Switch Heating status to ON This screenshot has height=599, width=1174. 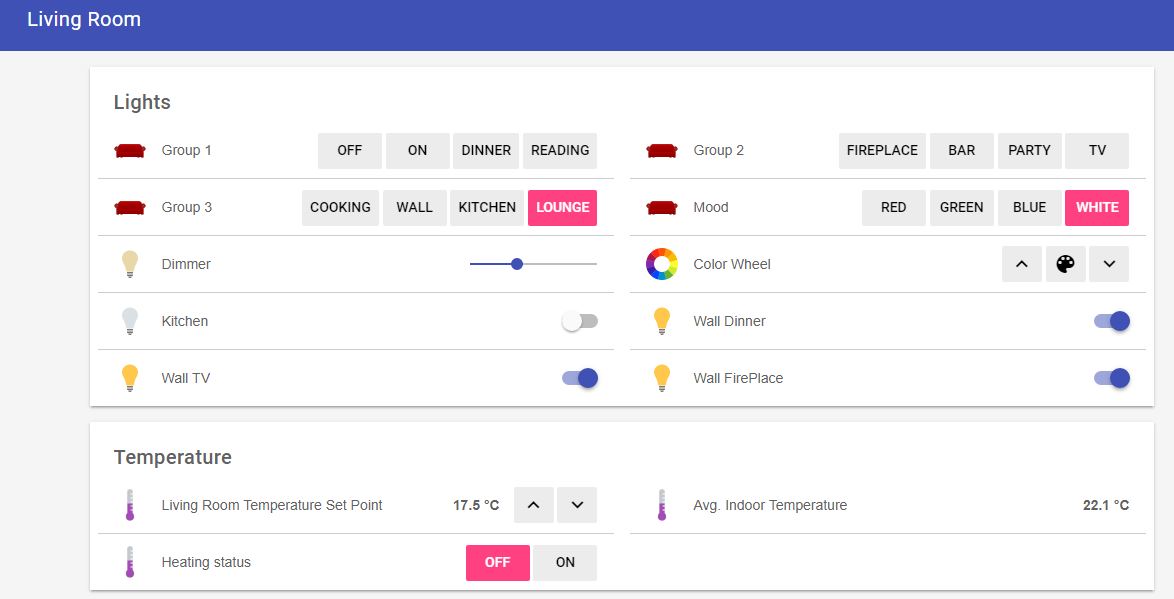coord(565,562)
